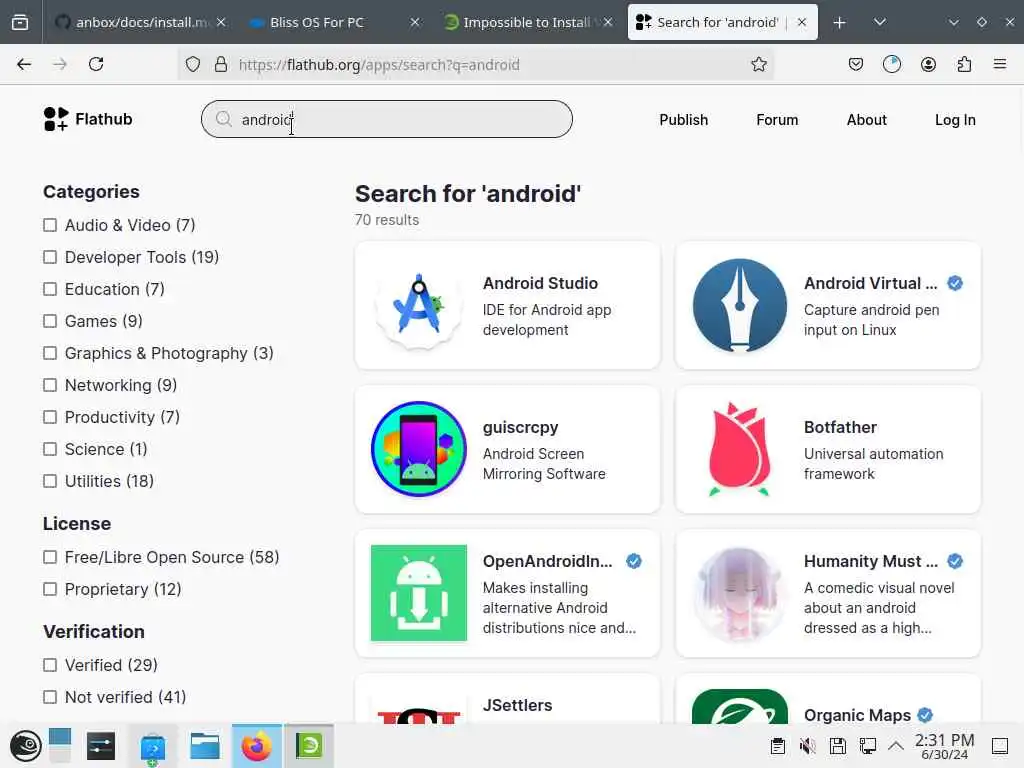The image size is (1024, 768).
Task: Check the Audio & Video category
Action: point(50,225)
